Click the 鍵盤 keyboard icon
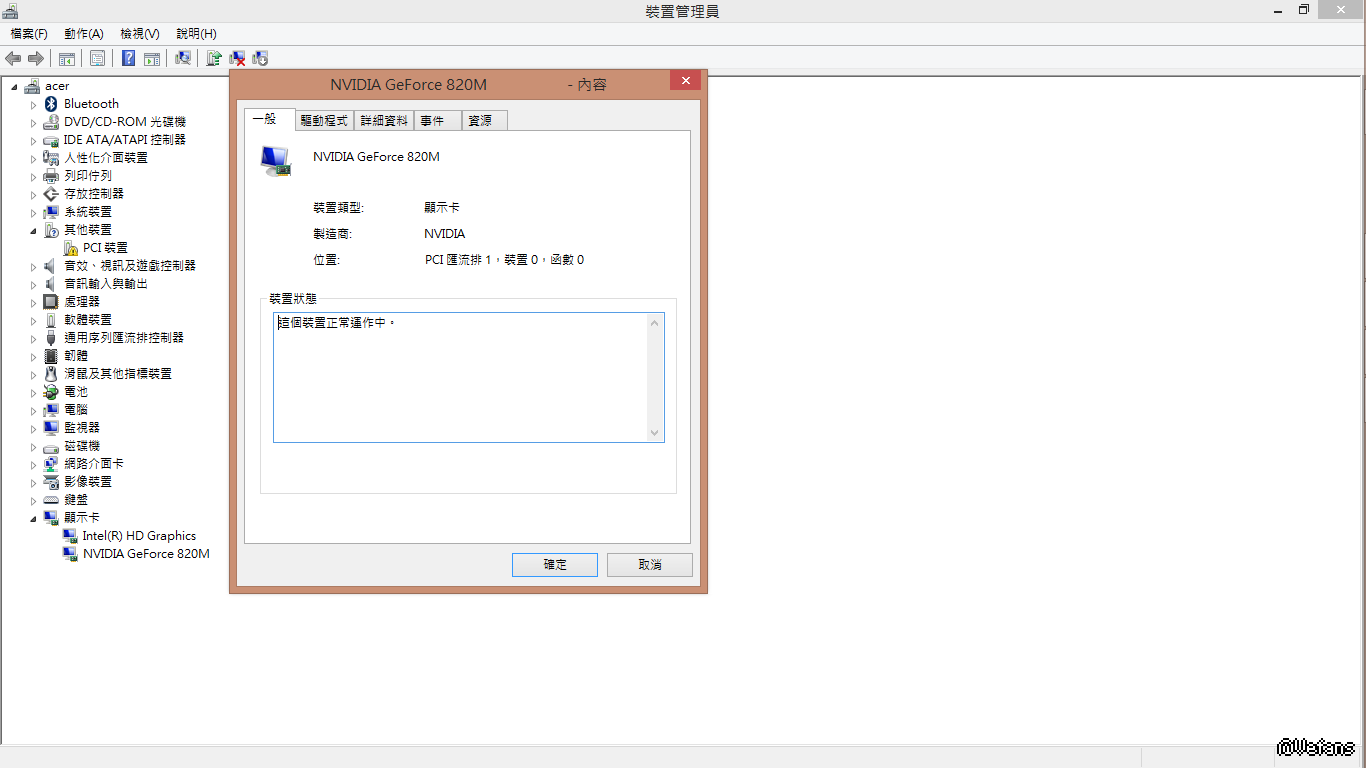 tap(51, 500)
